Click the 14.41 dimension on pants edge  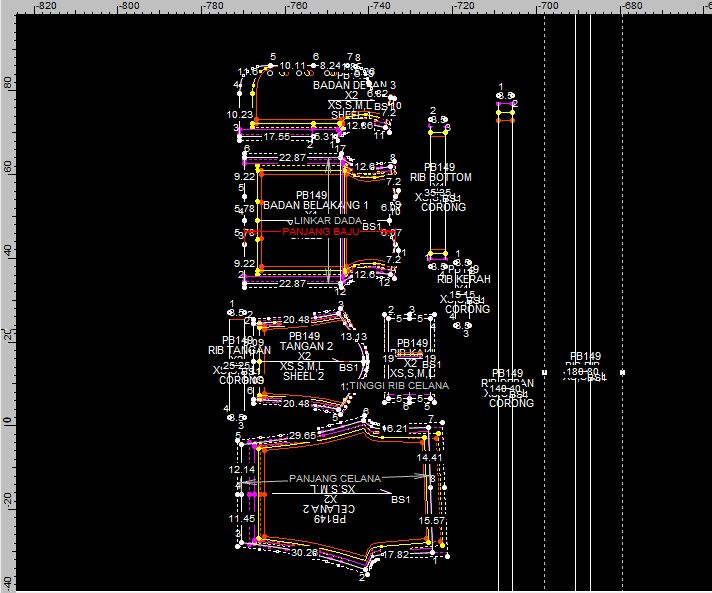tap(430, 457)
